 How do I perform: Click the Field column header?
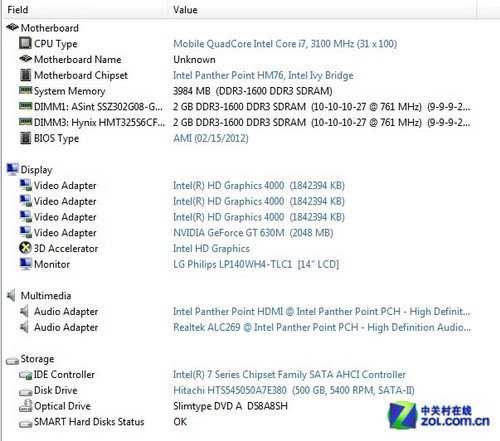tap(18, 10)
